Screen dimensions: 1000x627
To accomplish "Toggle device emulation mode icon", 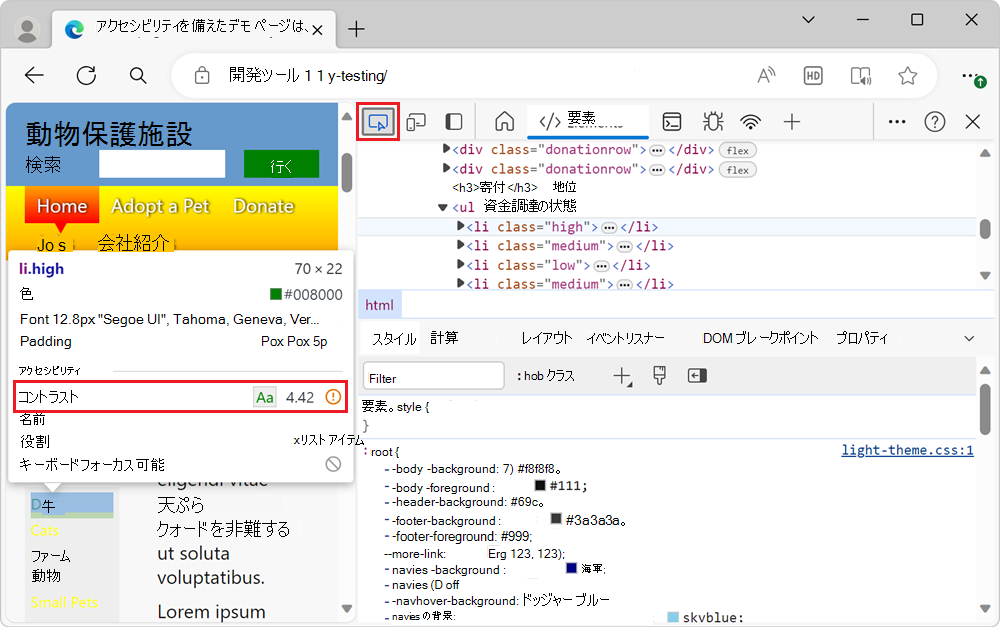I will click(x=416, y=121).
